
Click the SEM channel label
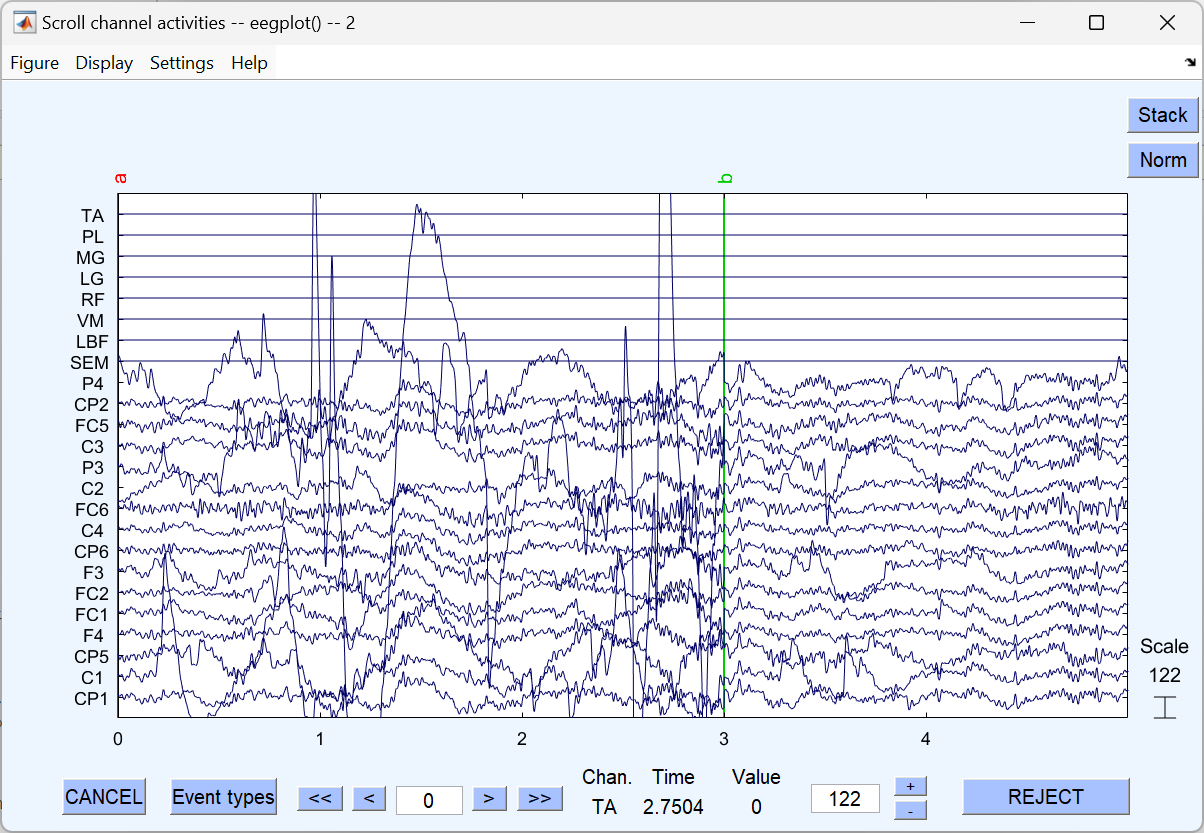[x=89, y=363]
